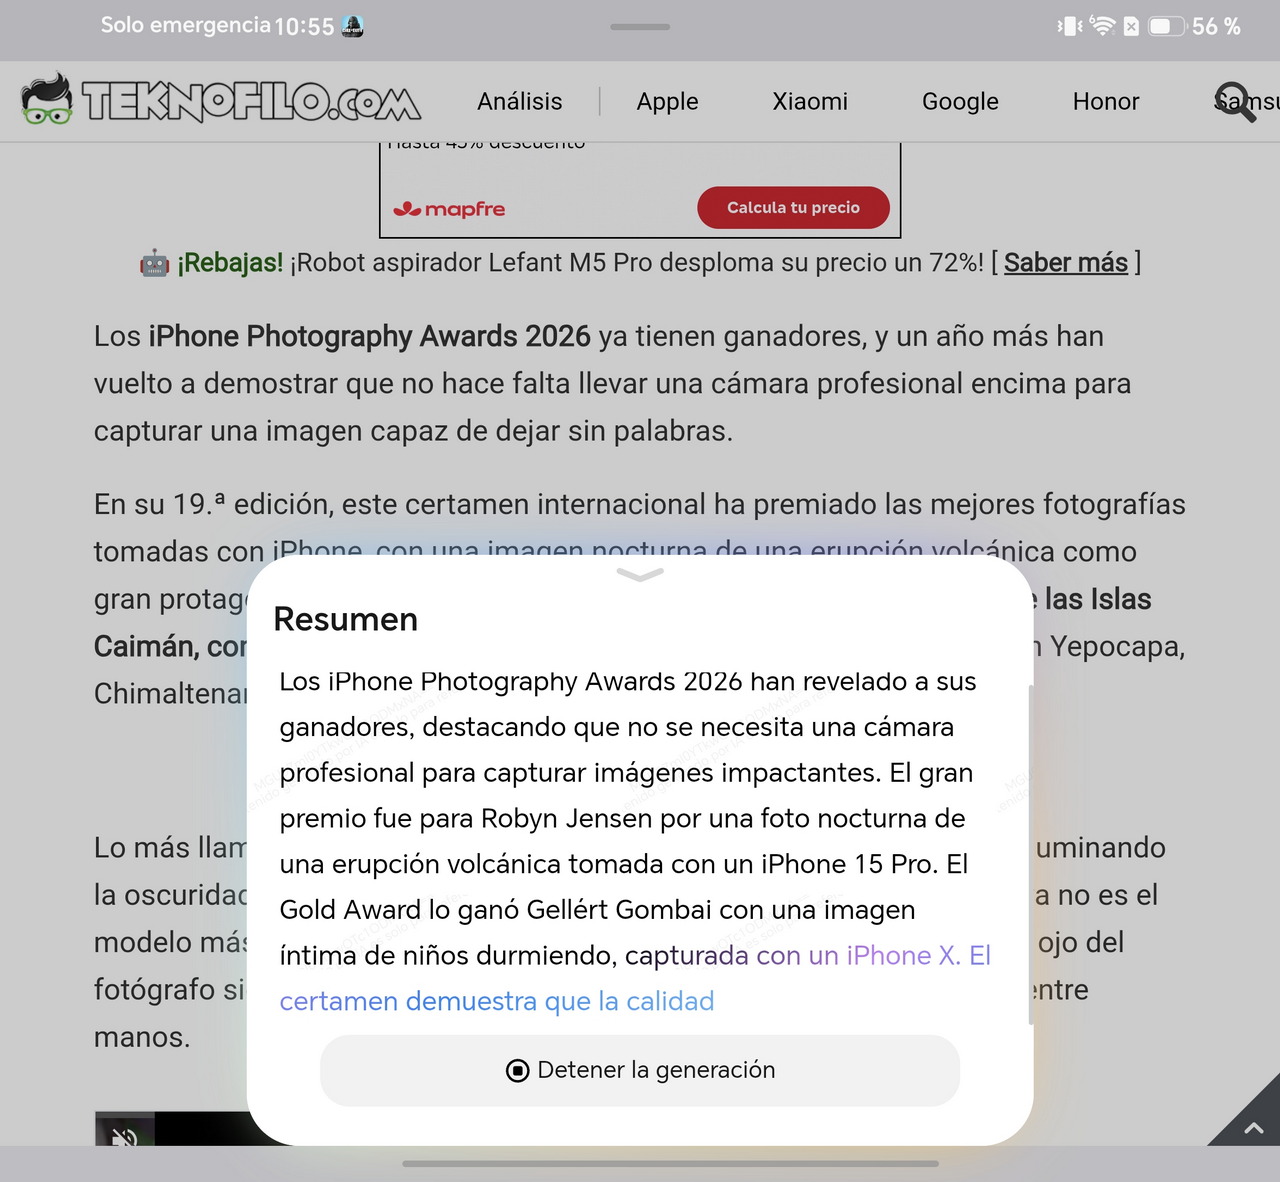Unmute the video with the speaker icon
The width and height of the screenshot is (1280, 1182).
(124, 1135)
